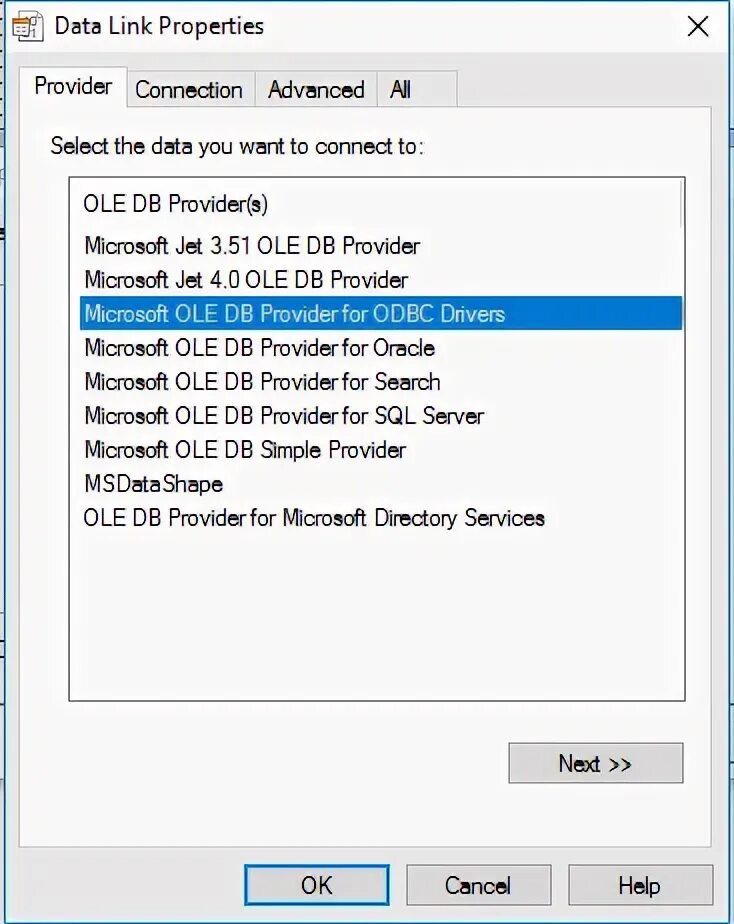Open the Connection tab
This screenshot has height=924, width=734.
coord(189,90)
